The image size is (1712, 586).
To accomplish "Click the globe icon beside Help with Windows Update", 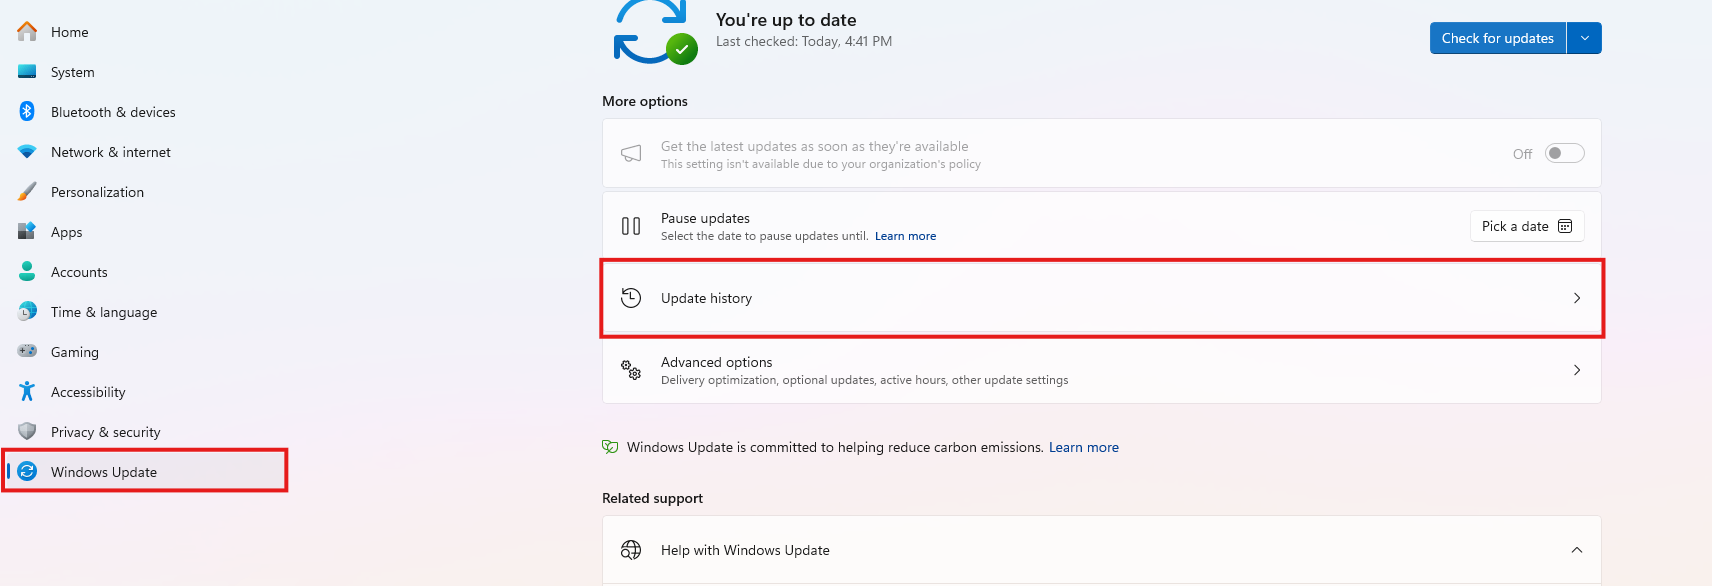I will (x=631, y=549).
